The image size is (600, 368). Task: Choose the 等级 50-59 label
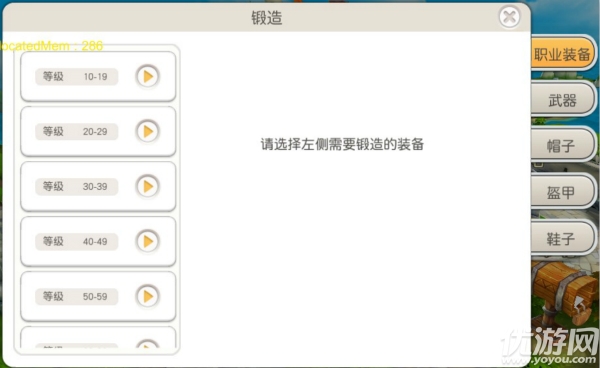(77, 296)
